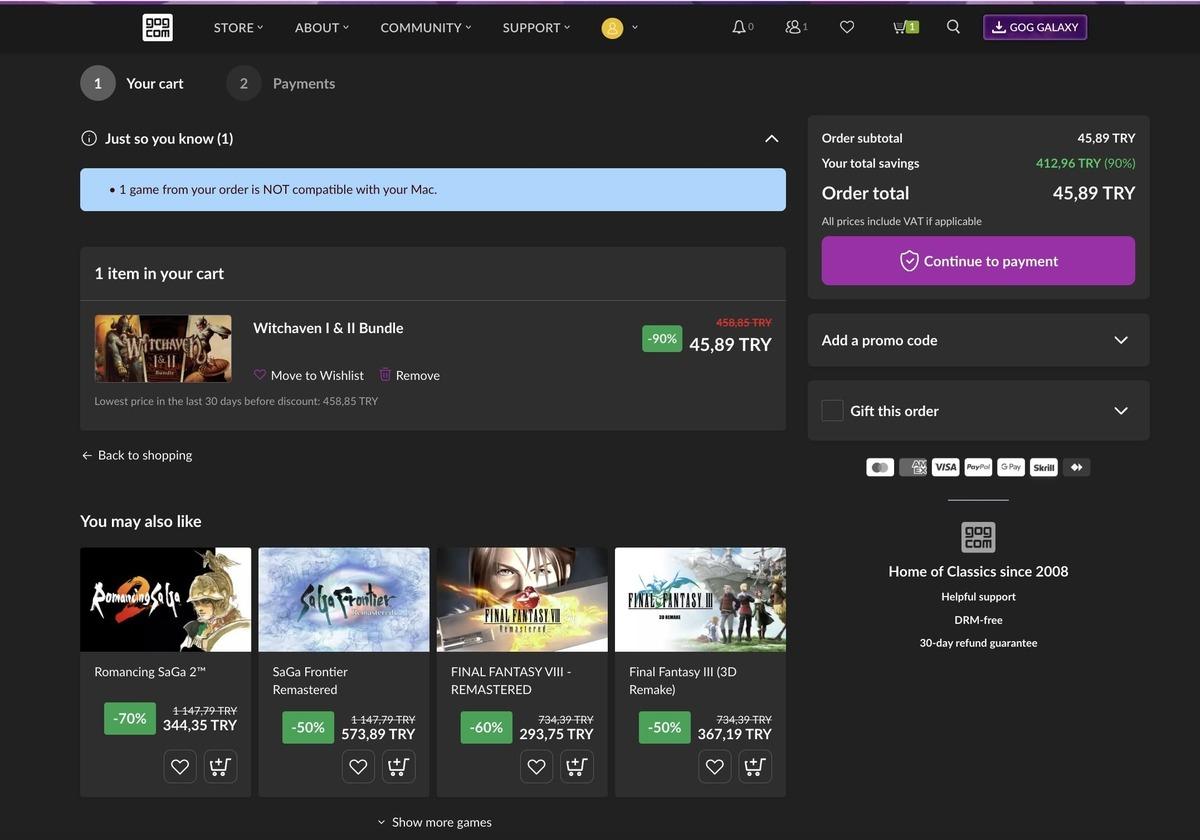
Task: Add Final Fantasy III 3D Remake to cart
Action: tap(755, 766)
